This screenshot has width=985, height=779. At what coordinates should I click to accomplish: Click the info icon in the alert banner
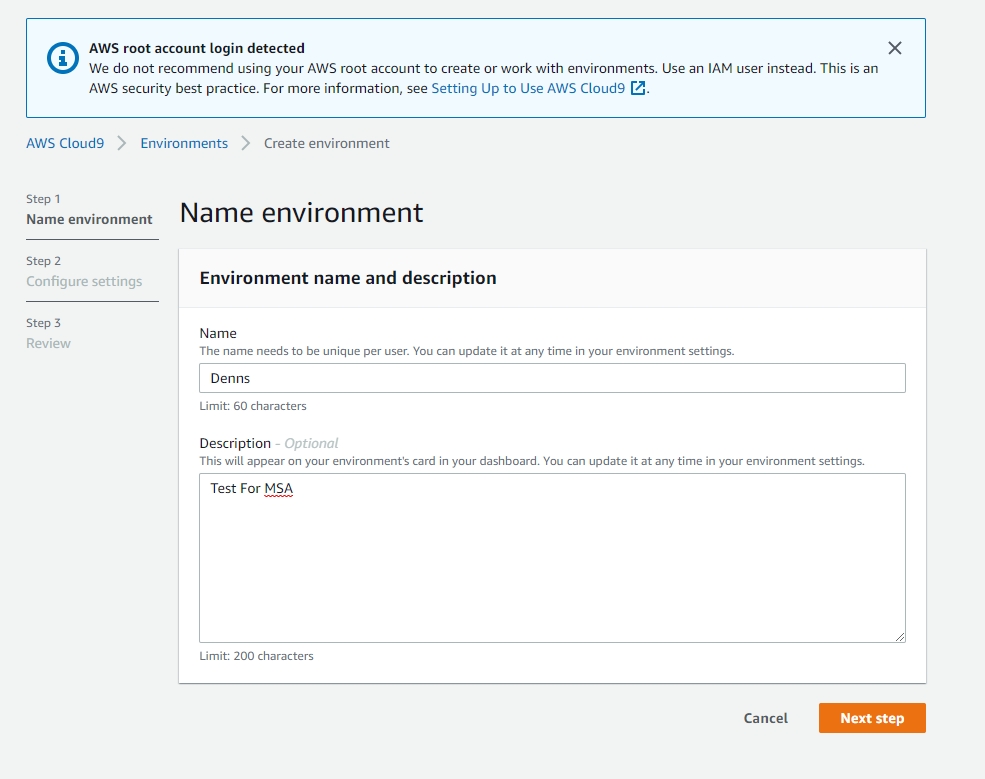click(63, 58)
